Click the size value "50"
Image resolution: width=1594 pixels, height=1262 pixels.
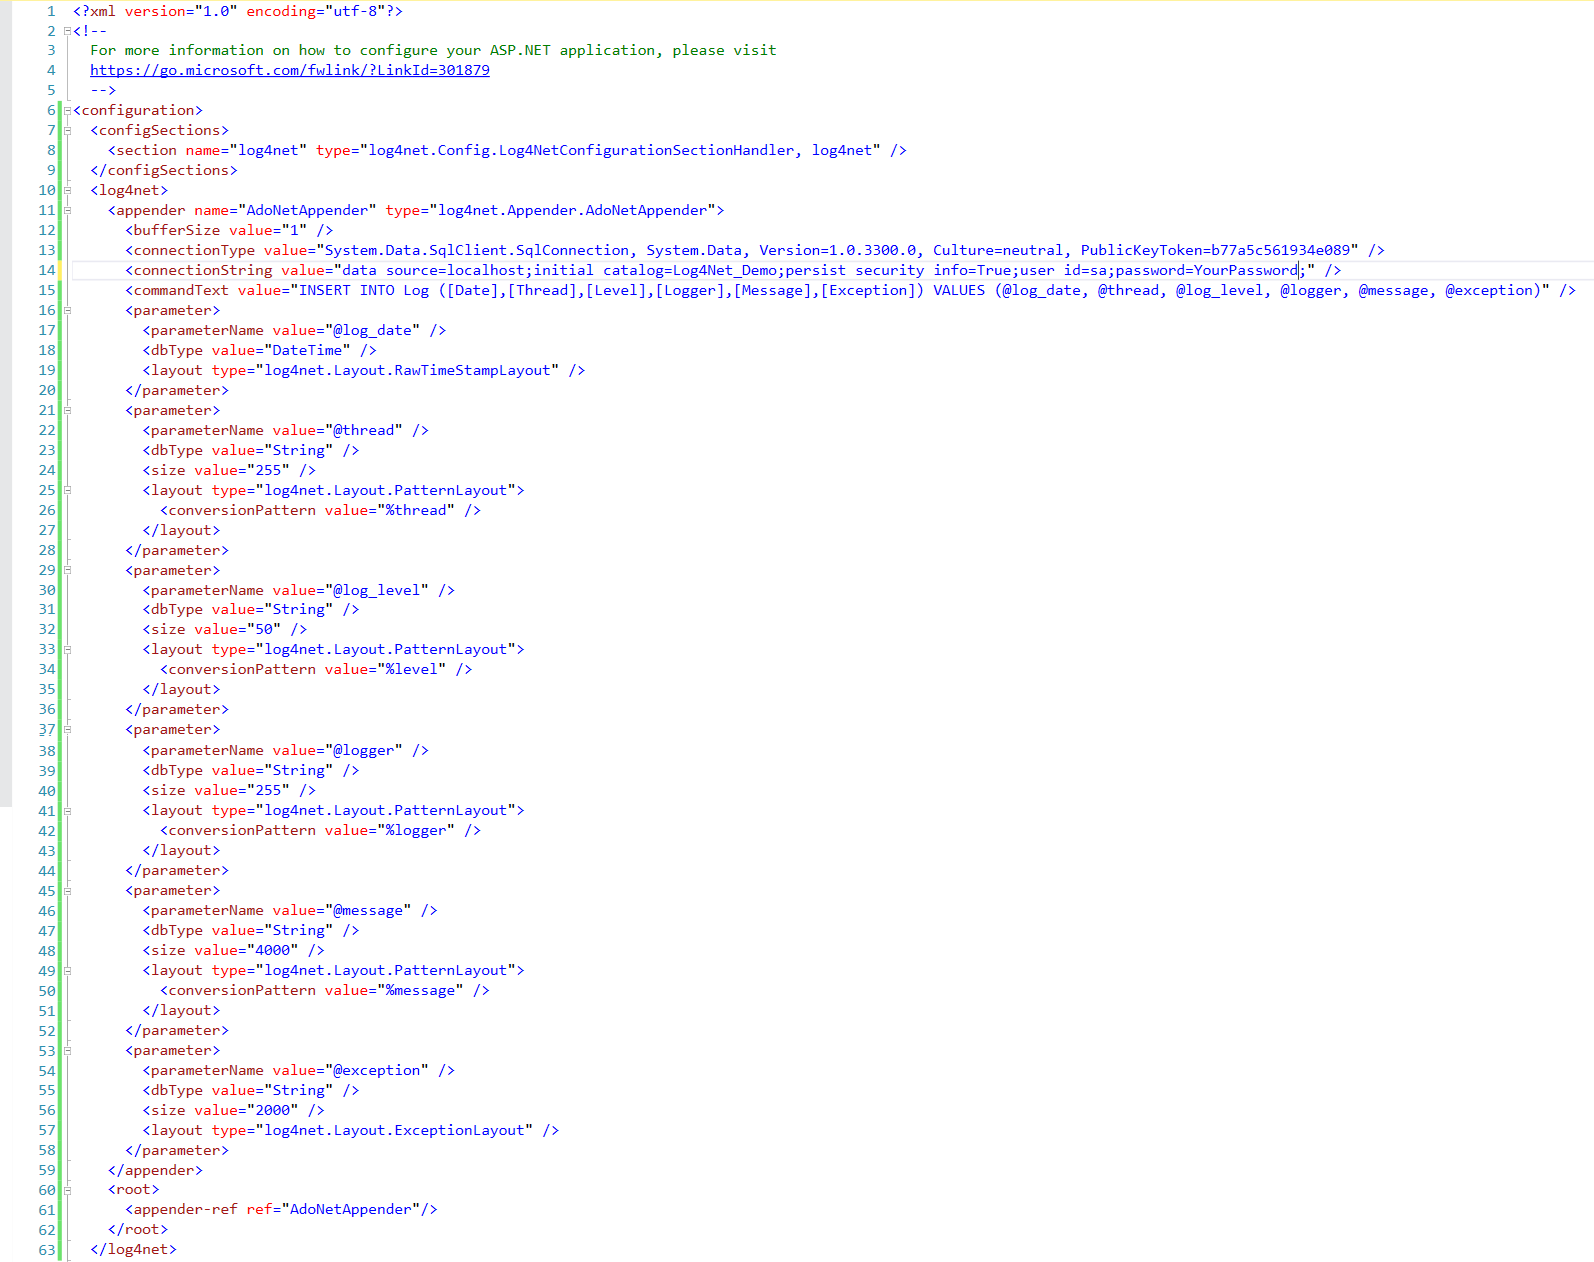click(x=264, y=629)
